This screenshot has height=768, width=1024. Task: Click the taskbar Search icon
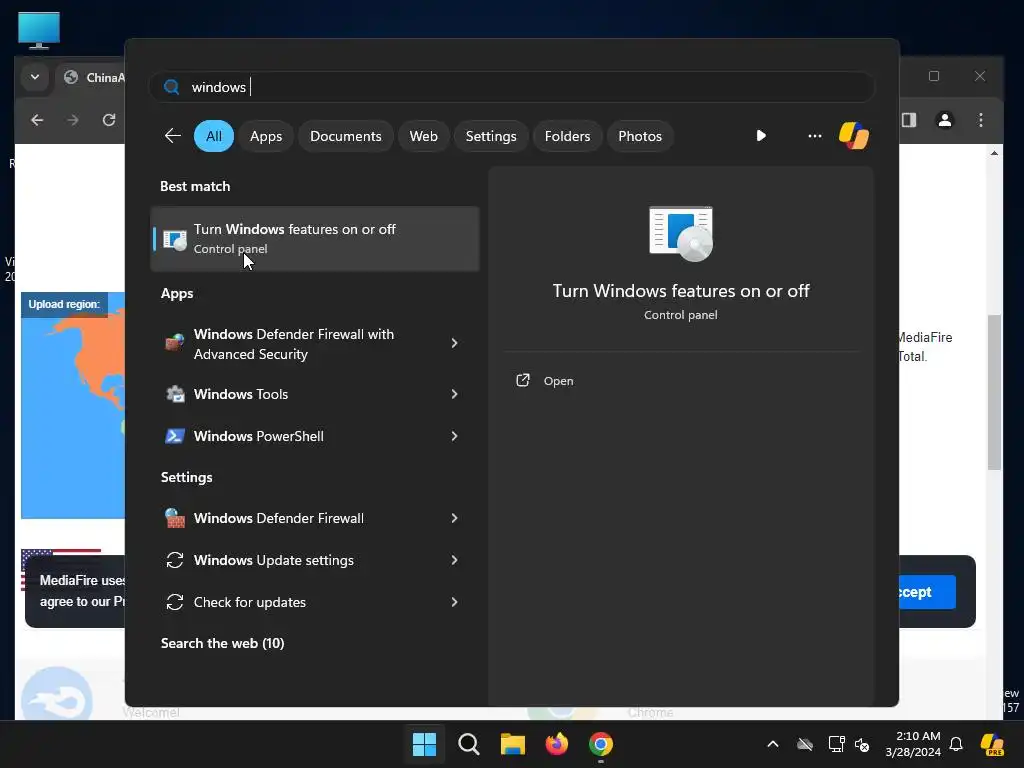coord(469,744)
